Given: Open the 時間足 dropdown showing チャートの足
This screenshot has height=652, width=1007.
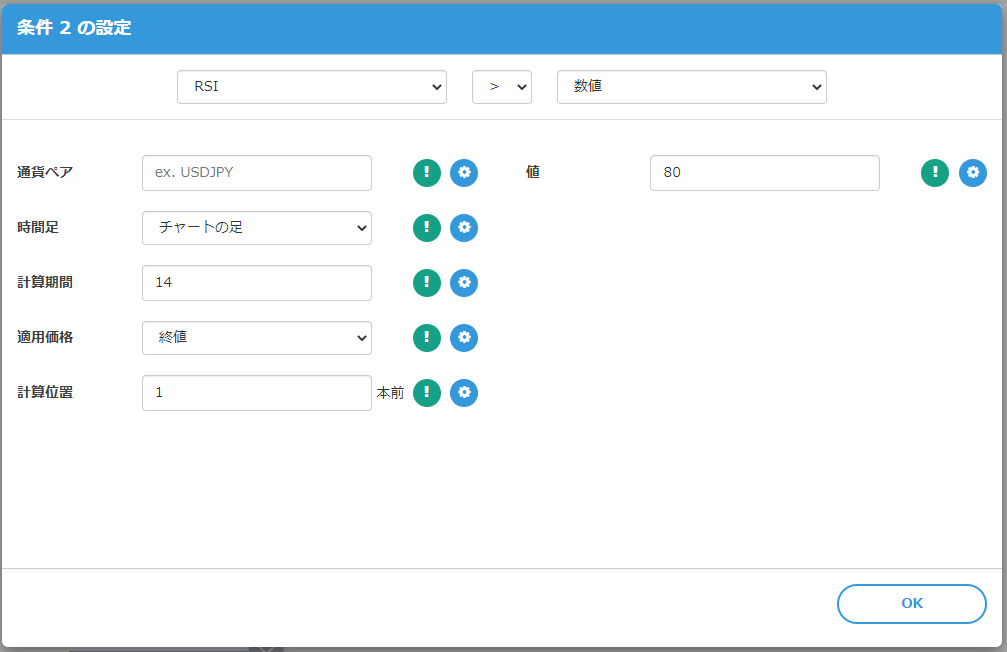Looking at the screenshot, I should coord(257,228).
